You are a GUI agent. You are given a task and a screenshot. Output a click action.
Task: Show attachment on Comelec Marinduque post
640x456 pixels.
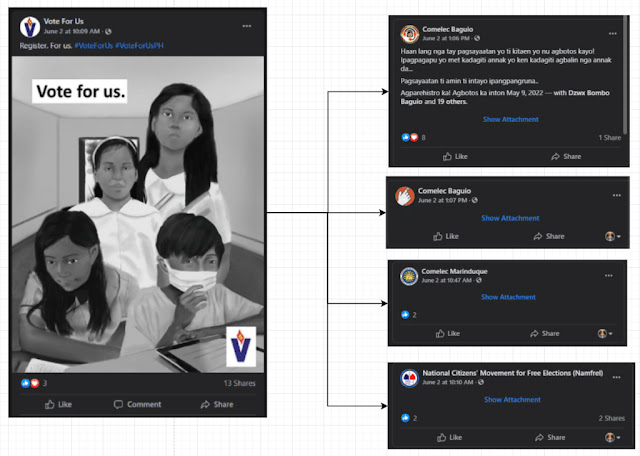[x=508, y=297]
